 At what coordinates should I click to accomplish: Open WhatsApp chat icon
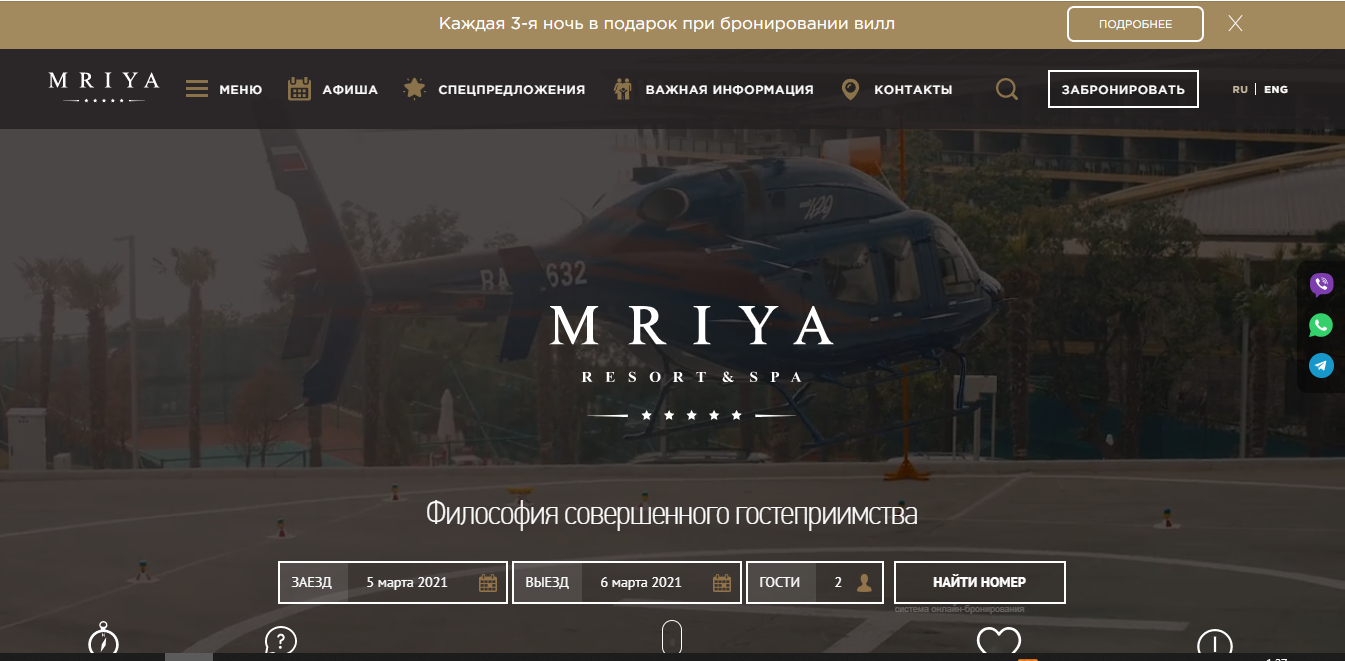tap(1321, 325)
